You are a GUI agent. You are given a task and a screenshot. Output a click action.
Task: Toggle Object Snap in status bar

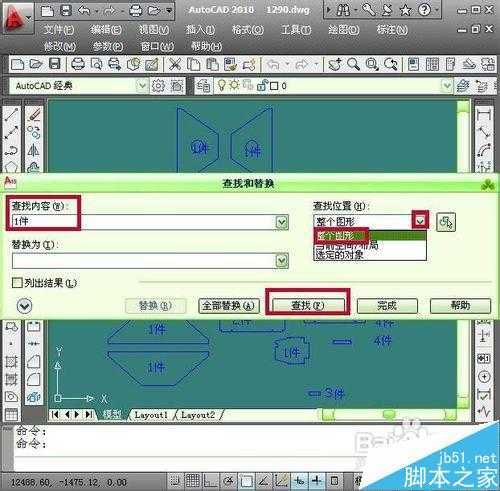247,481
